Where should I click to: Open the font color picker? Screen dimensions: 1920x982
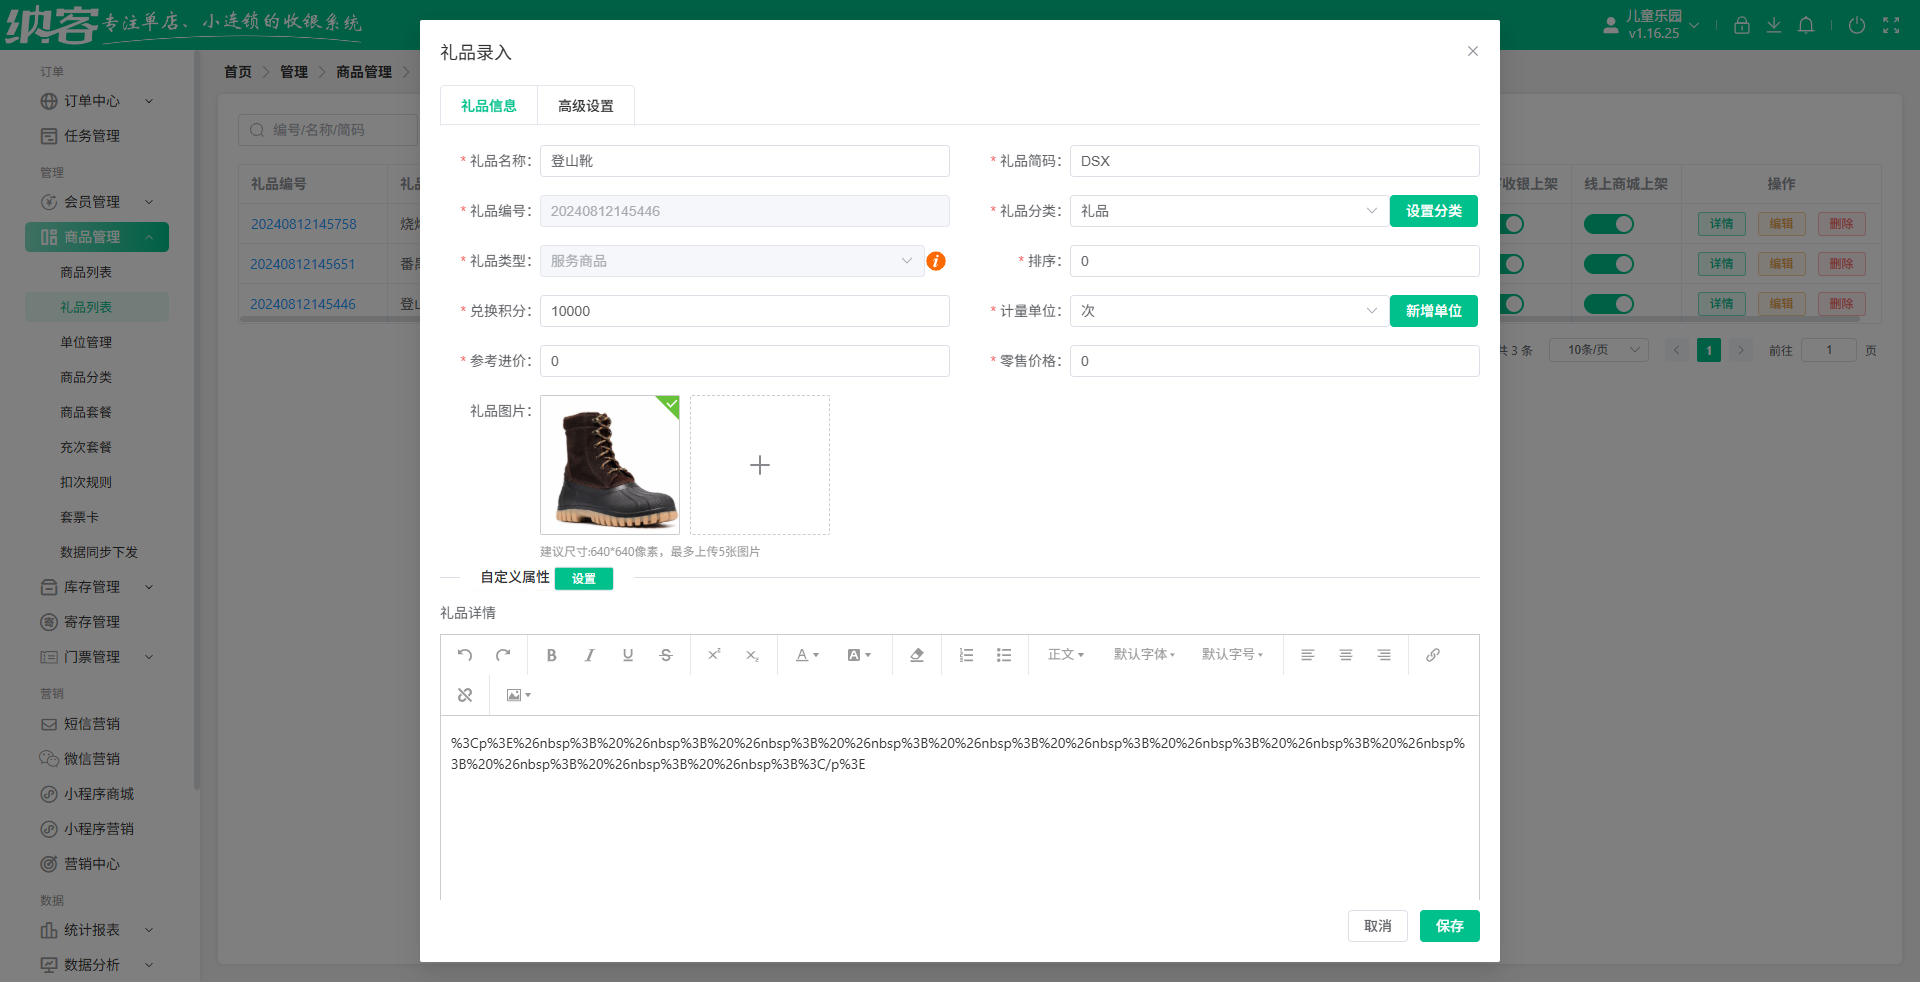coord(806,655)
